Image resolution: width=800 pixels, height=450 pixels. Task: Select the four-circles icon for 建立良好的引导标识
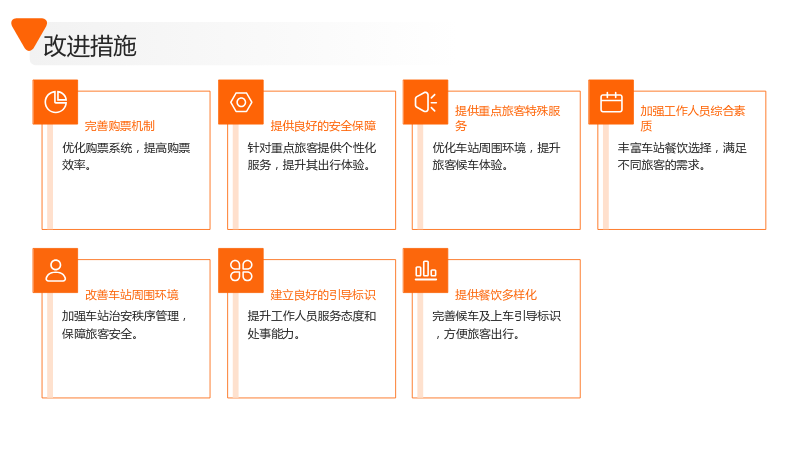point(241,270)
